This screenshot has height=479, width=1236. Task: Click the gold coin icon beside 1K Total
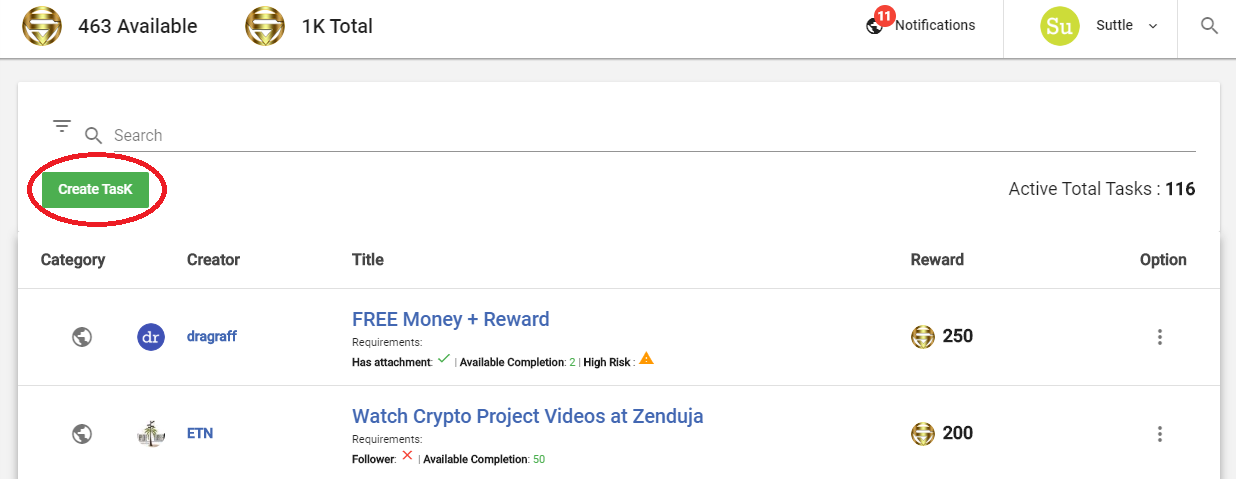click(x=265, y=26)
